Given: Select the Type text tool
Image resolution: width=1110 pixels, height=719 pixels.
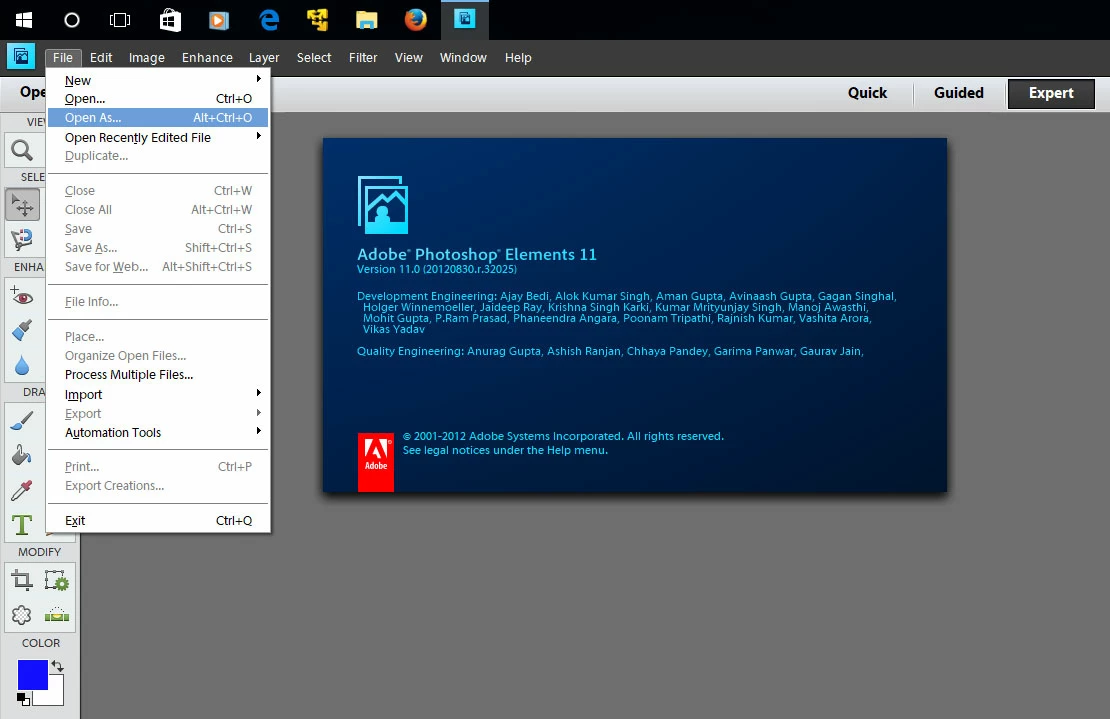Looking at the screenshot, I should (22, 524).
